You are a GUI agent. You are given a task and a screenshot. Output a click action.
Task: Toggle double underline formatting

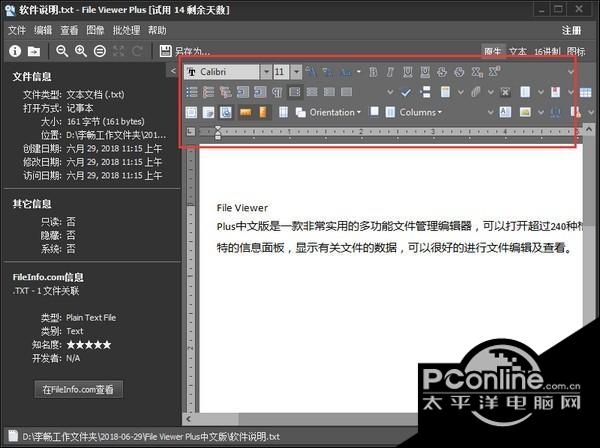click(x=425, y=72)
